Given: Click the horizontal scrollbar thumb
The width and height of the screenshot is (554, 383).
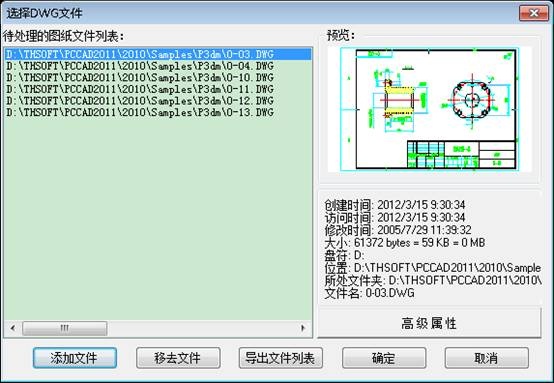Looking at the screenshot, I should coord(65,328).
